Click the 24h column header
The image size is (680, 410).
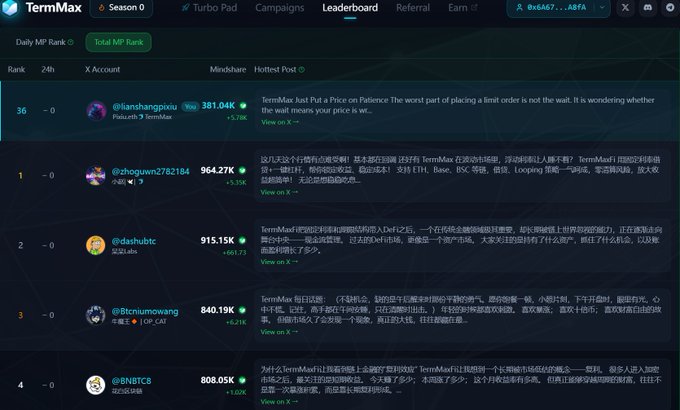click(x=48, y=69)
